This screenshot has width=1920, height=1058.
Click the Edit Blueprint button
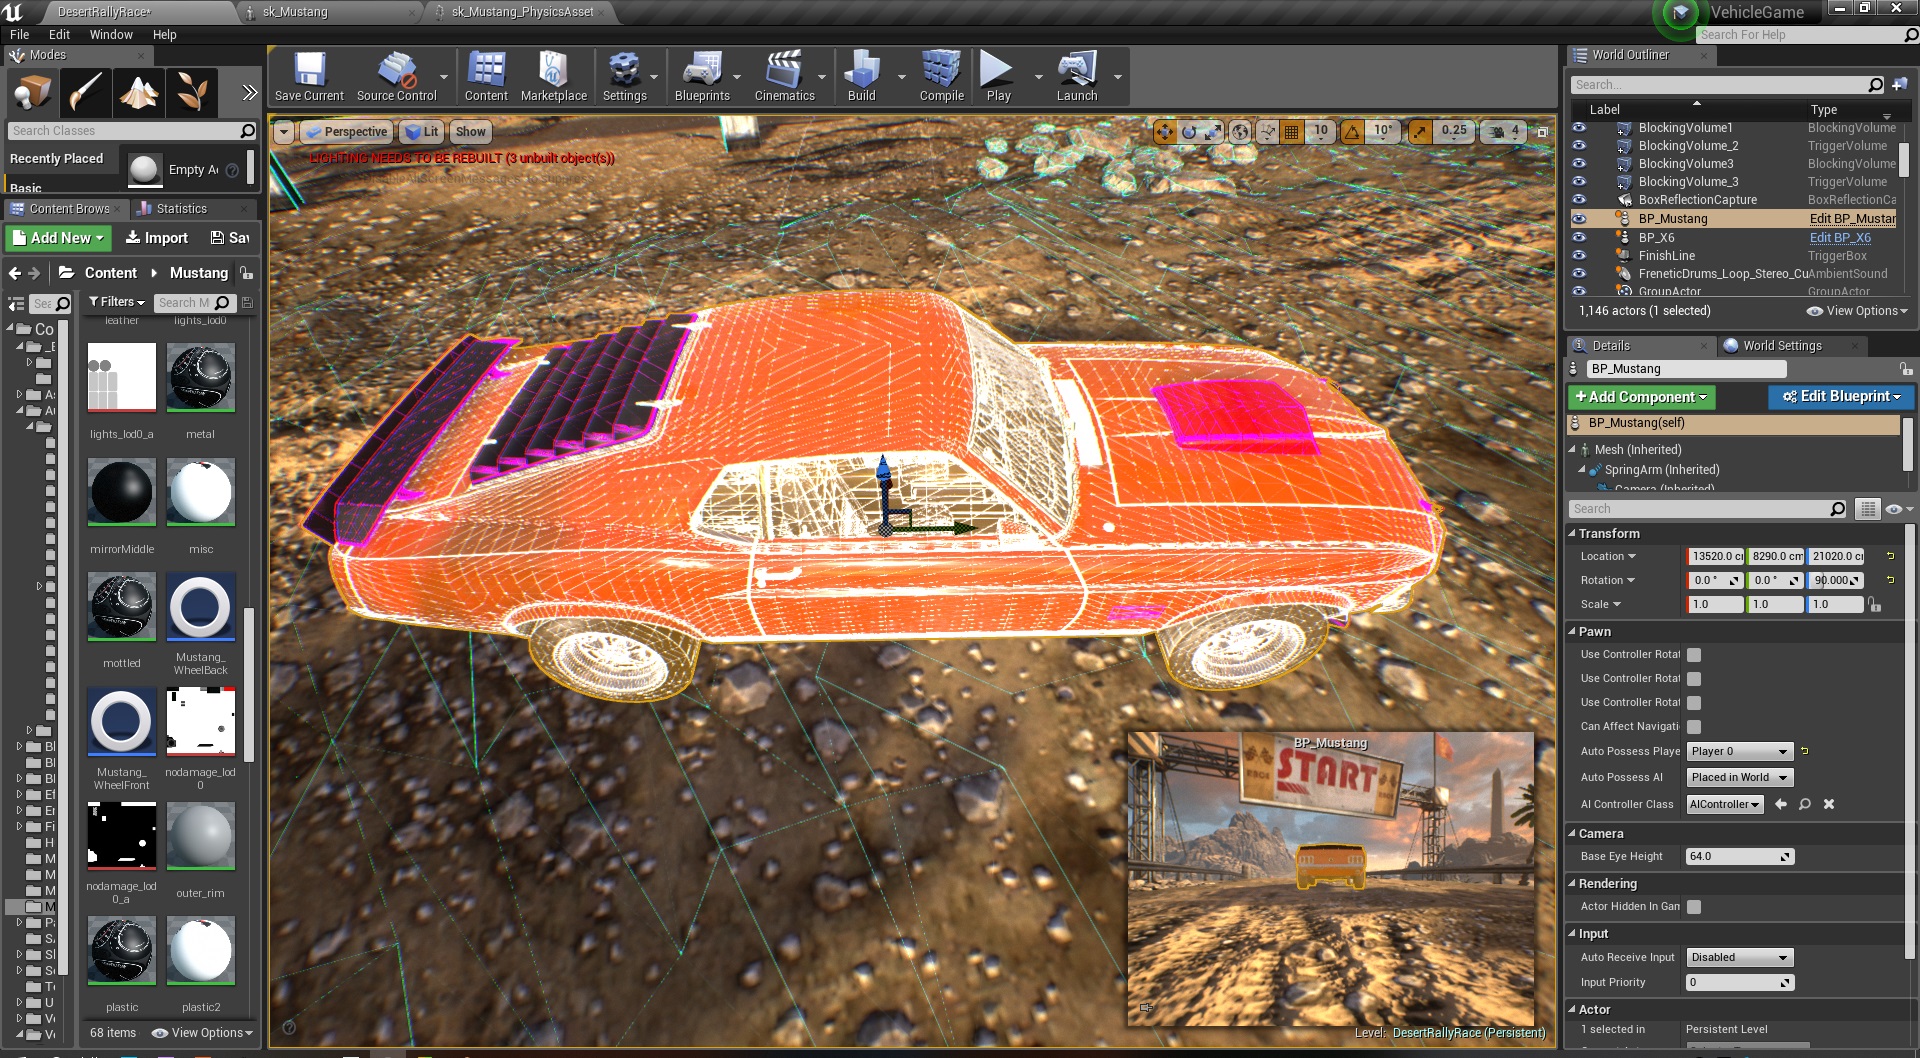pos(1841,397)
